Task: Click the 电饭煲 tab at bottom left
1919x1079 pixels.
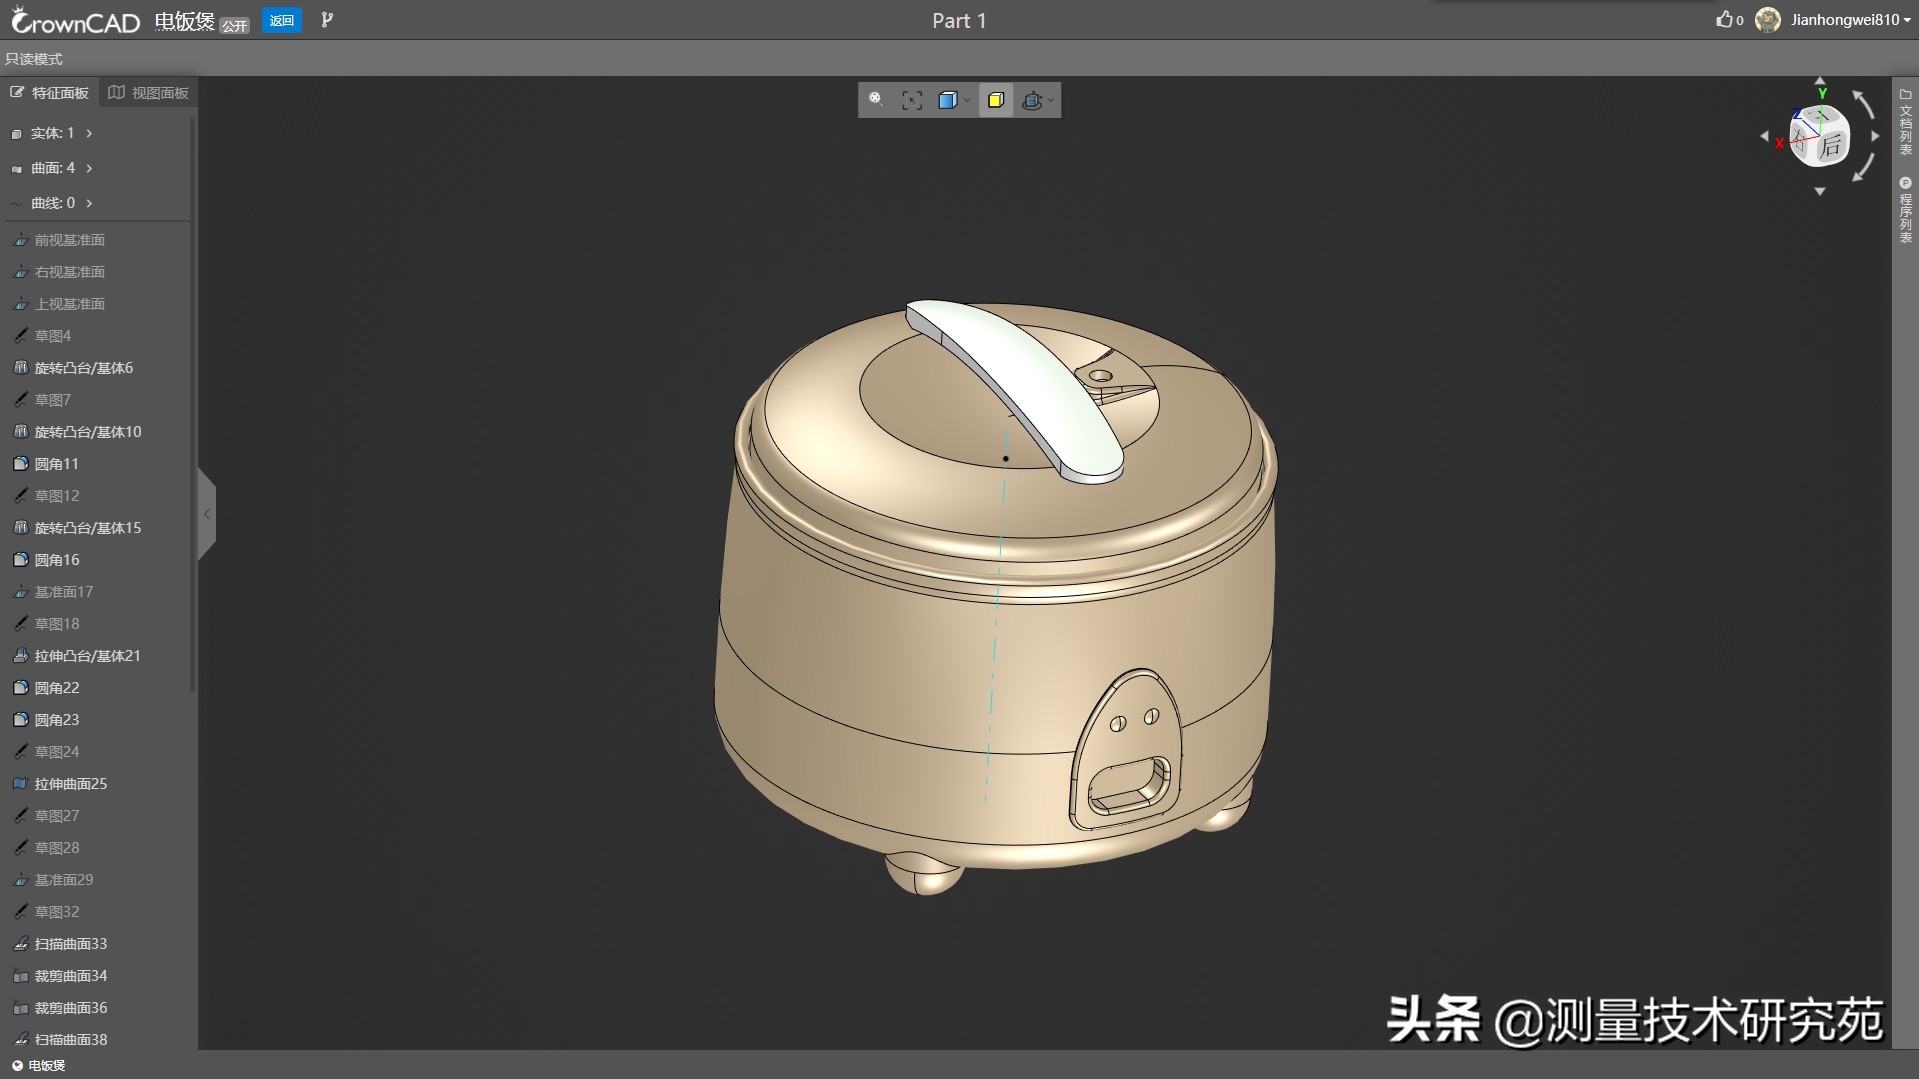Action: [40, 1066]
